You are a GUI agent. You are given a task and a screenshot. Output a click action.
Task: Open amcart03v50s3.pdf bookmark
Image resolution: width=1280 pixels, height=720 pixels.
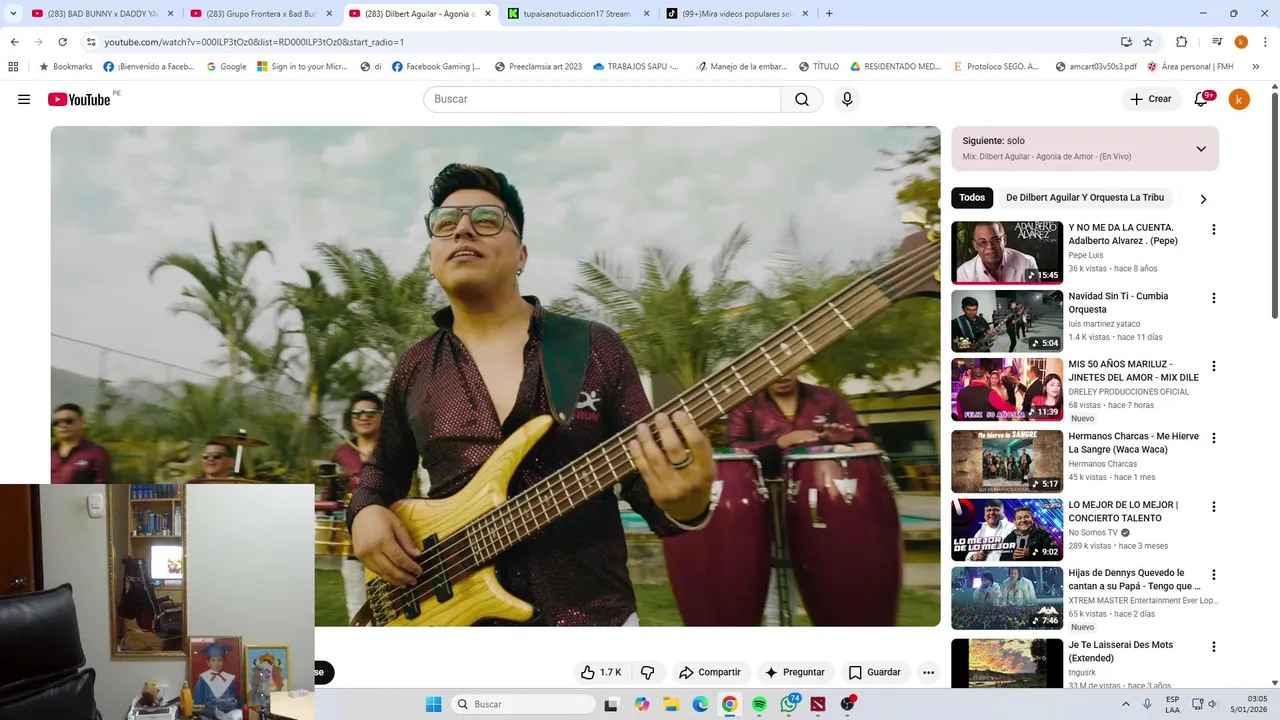(1096, 67)
